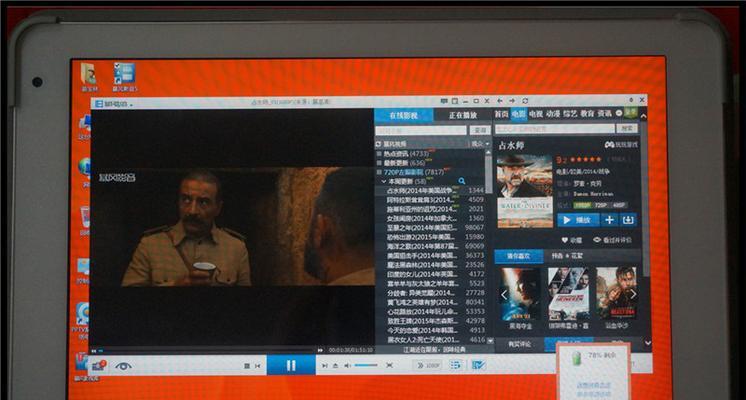Refresh the browser panel
The height and width of the screenshot is (400, 746).
(x=525, y=101)
